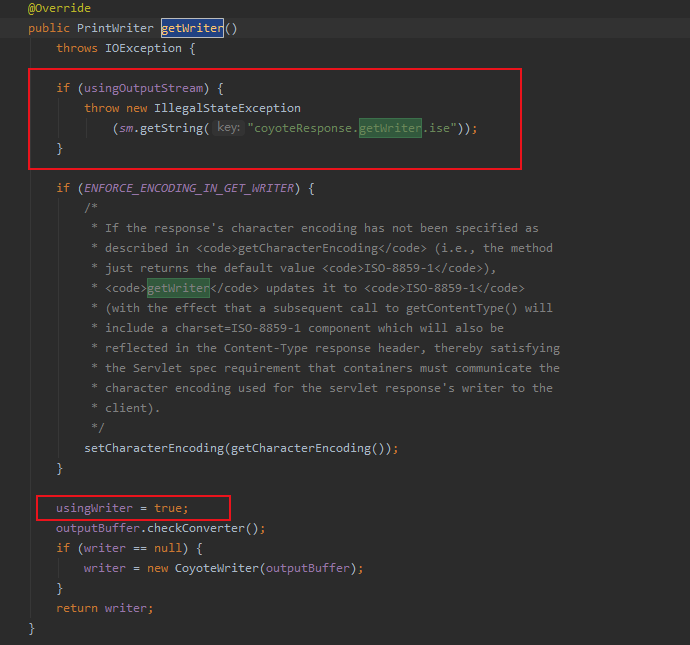Click IOException in the throws clause
Screen dimensions: 690x645
click(143, 48)
